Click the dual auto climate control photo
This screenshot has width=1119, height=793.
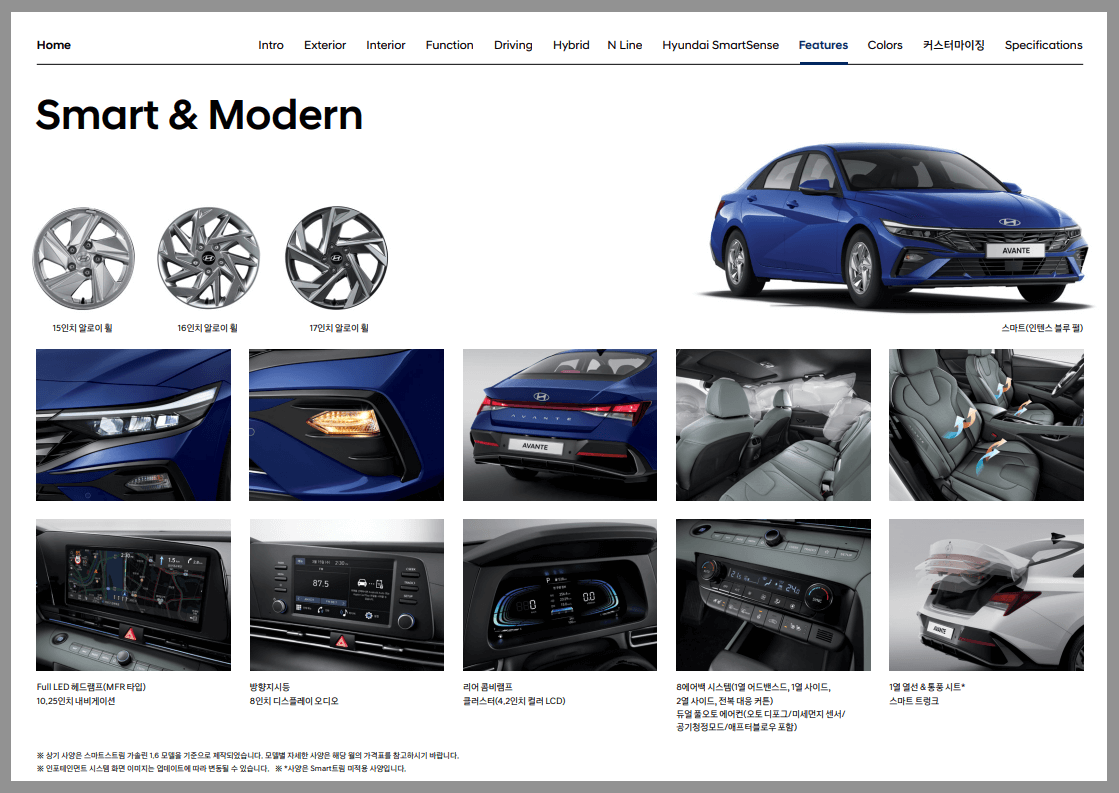[773, 595]
